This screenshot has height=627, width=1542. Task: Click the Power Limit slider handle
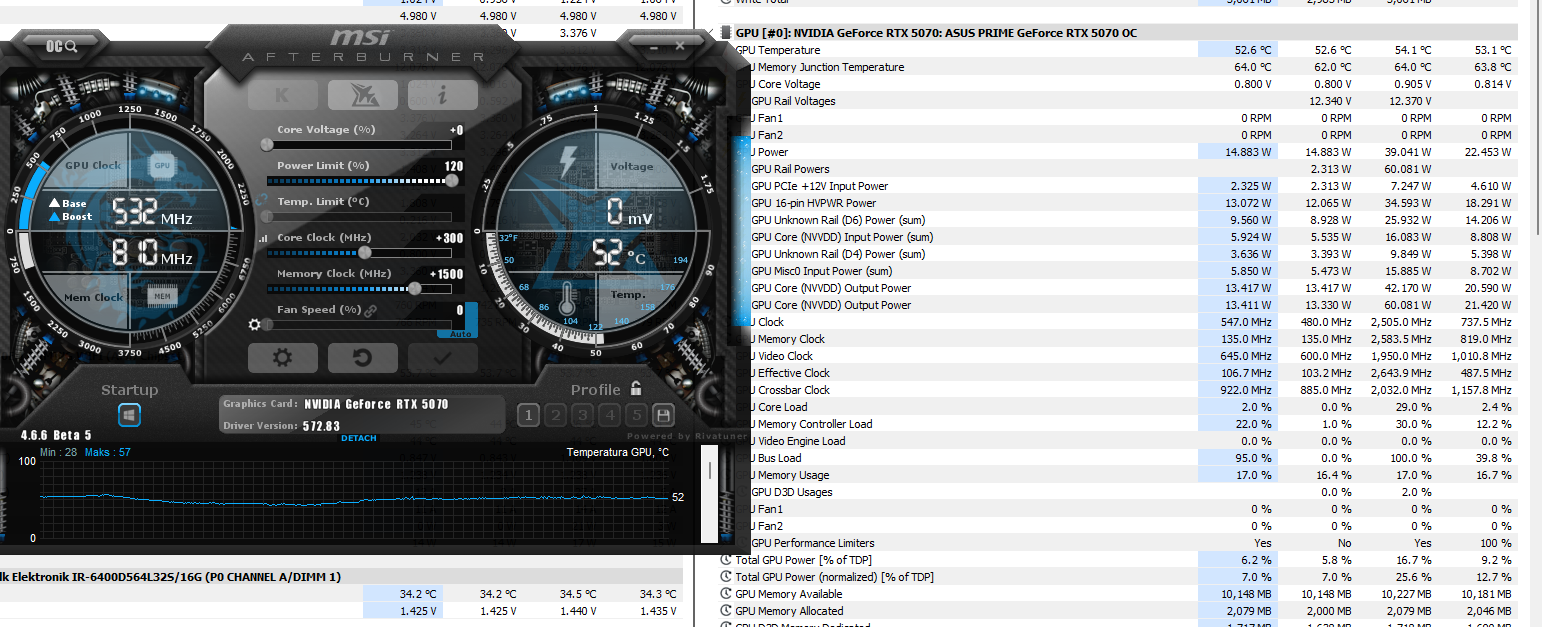[x=453, y=181]
